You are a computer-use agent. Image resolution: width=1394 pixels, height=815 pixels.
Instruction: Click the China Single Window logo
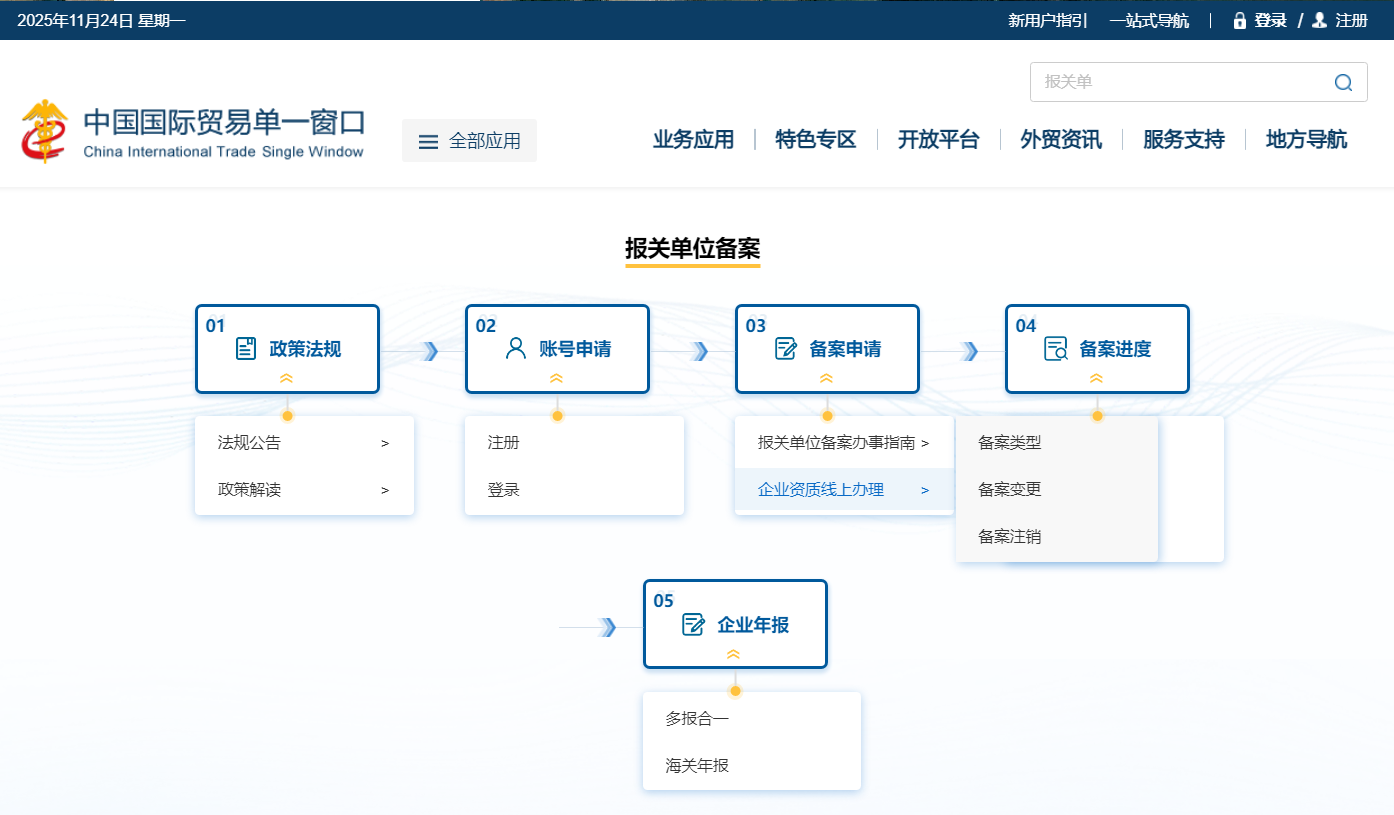click(45, 131)
